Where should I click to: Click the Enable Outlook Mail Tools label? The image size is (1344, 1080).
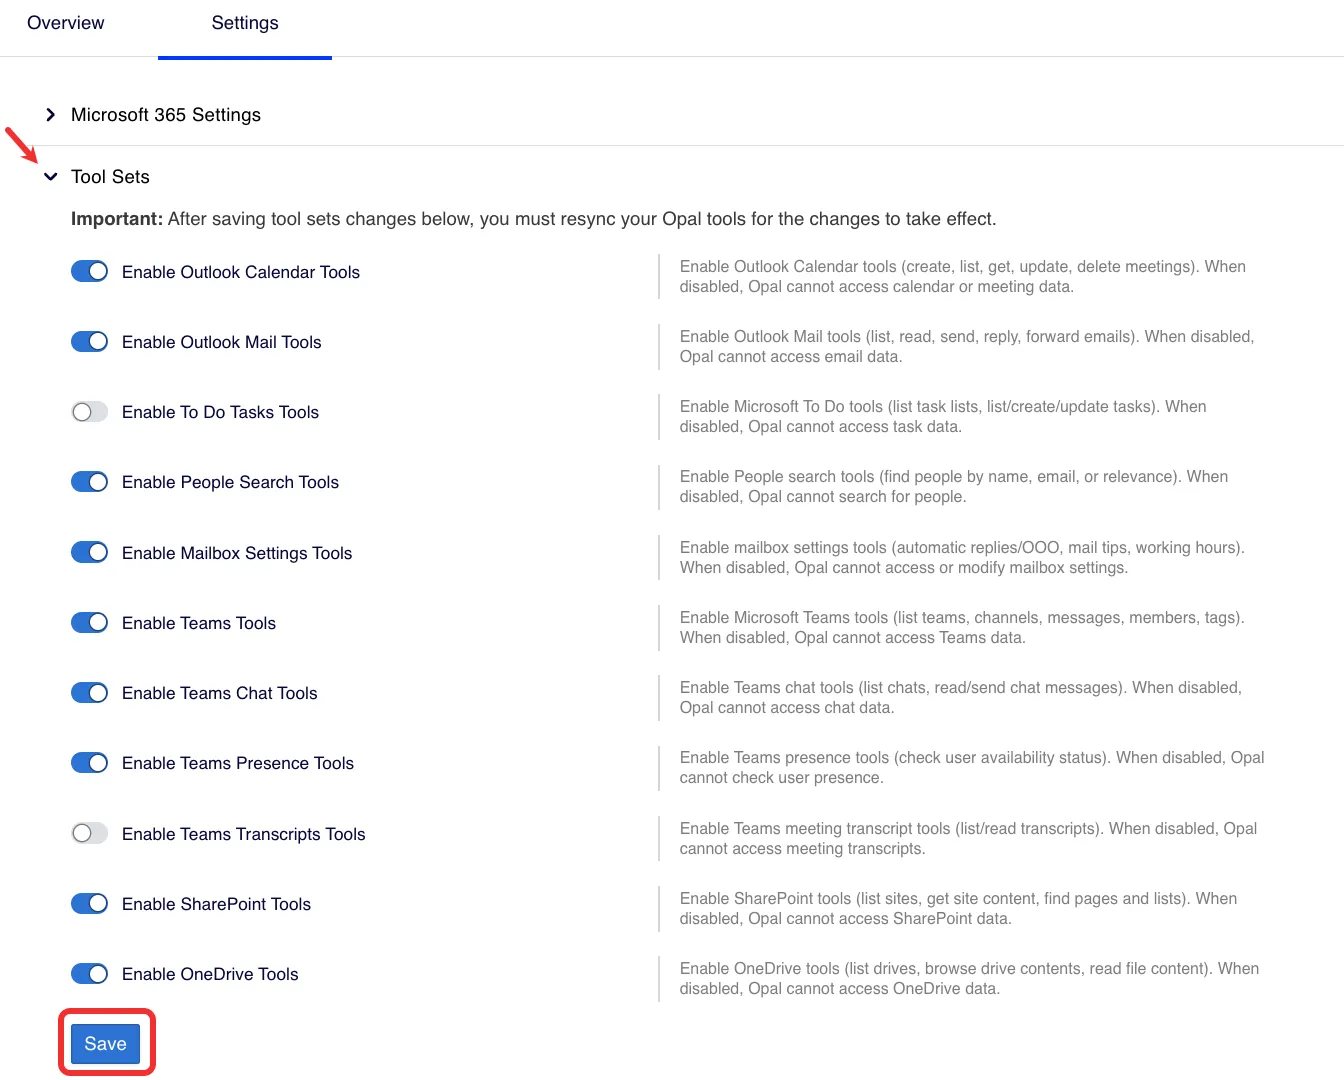tap(222, 342)
